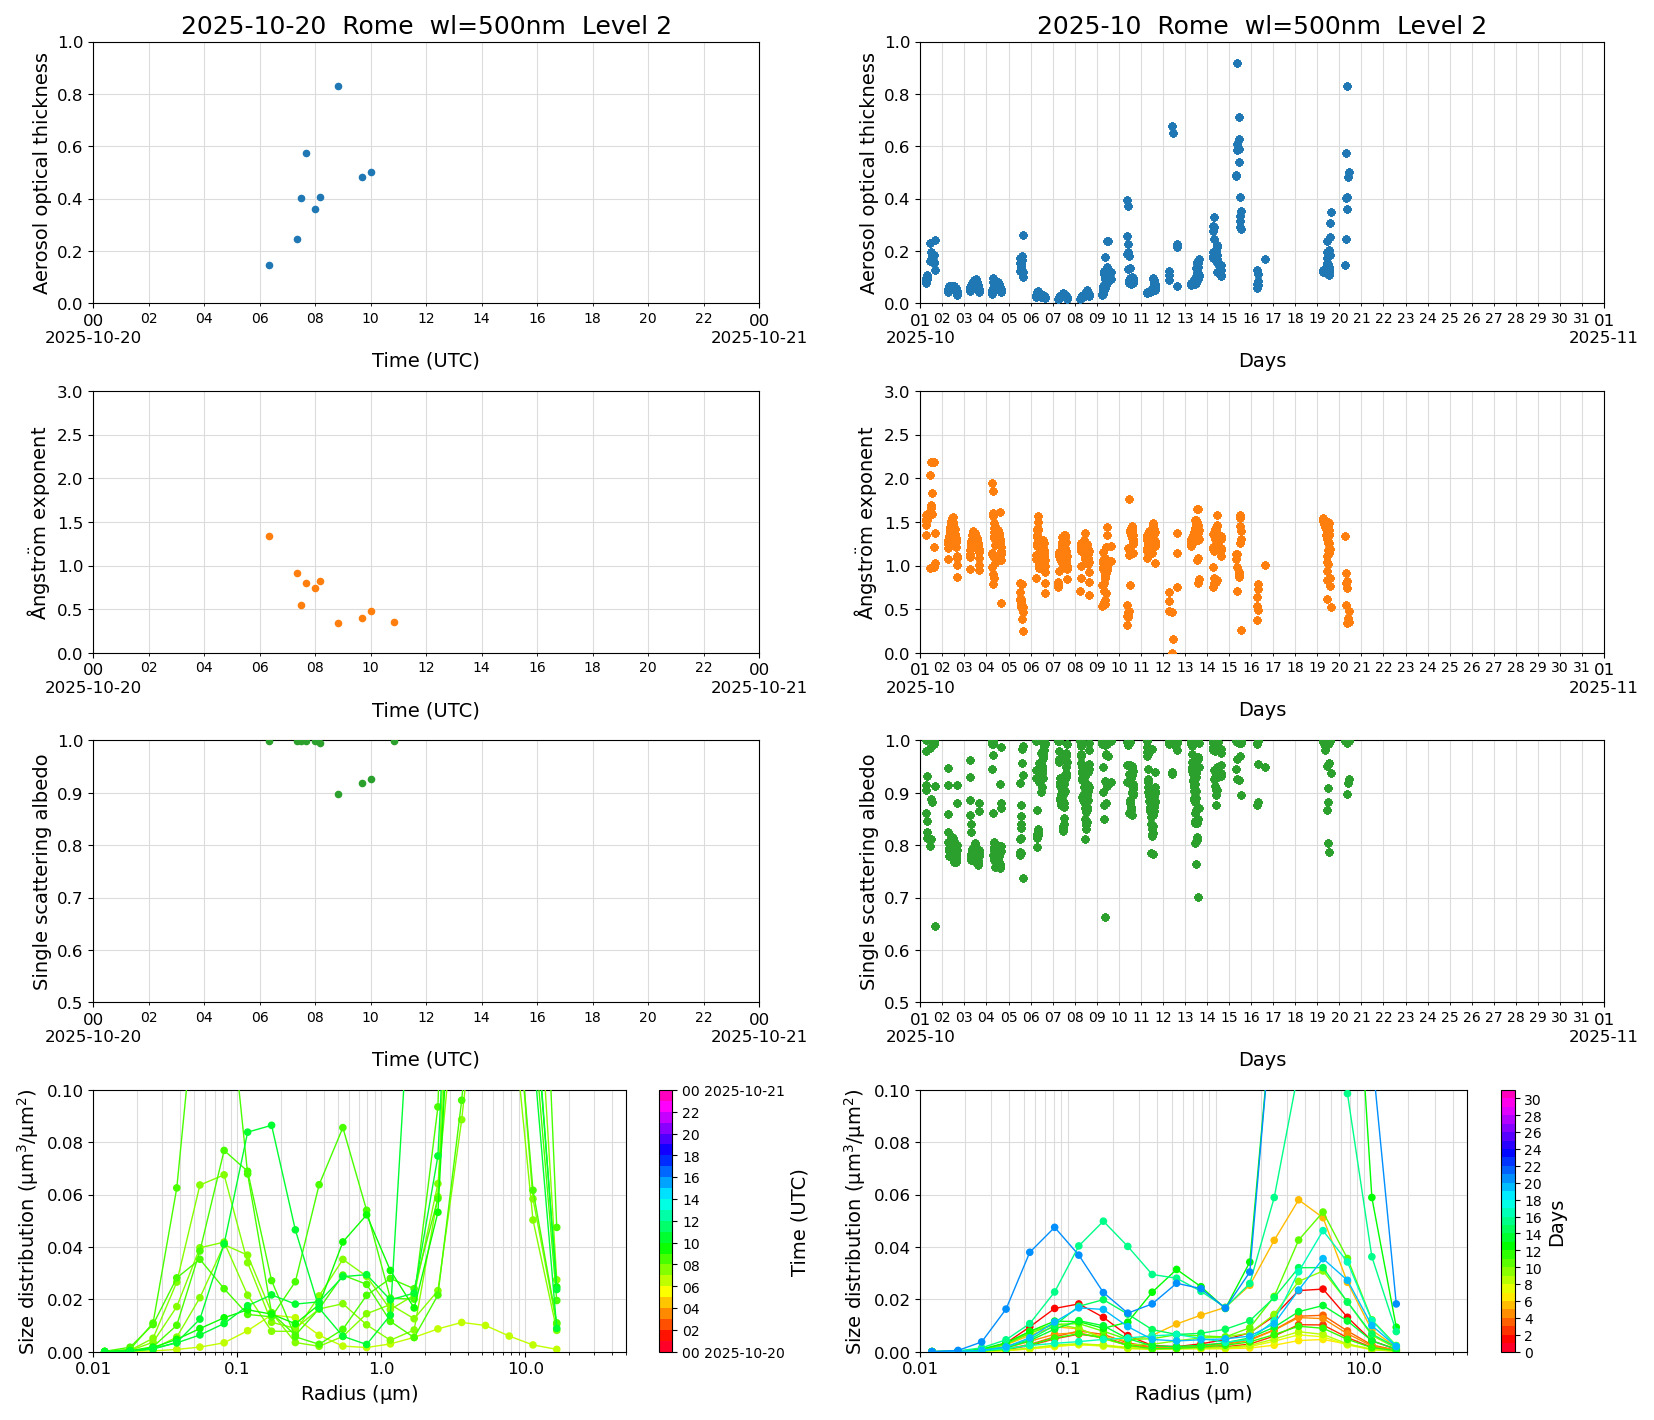The width and height of the screenshot is (1654, 1420).
Task: Click the vertical Days label beside the right colorbar
Action: pyautogui.click(x=1557, y=1222)
